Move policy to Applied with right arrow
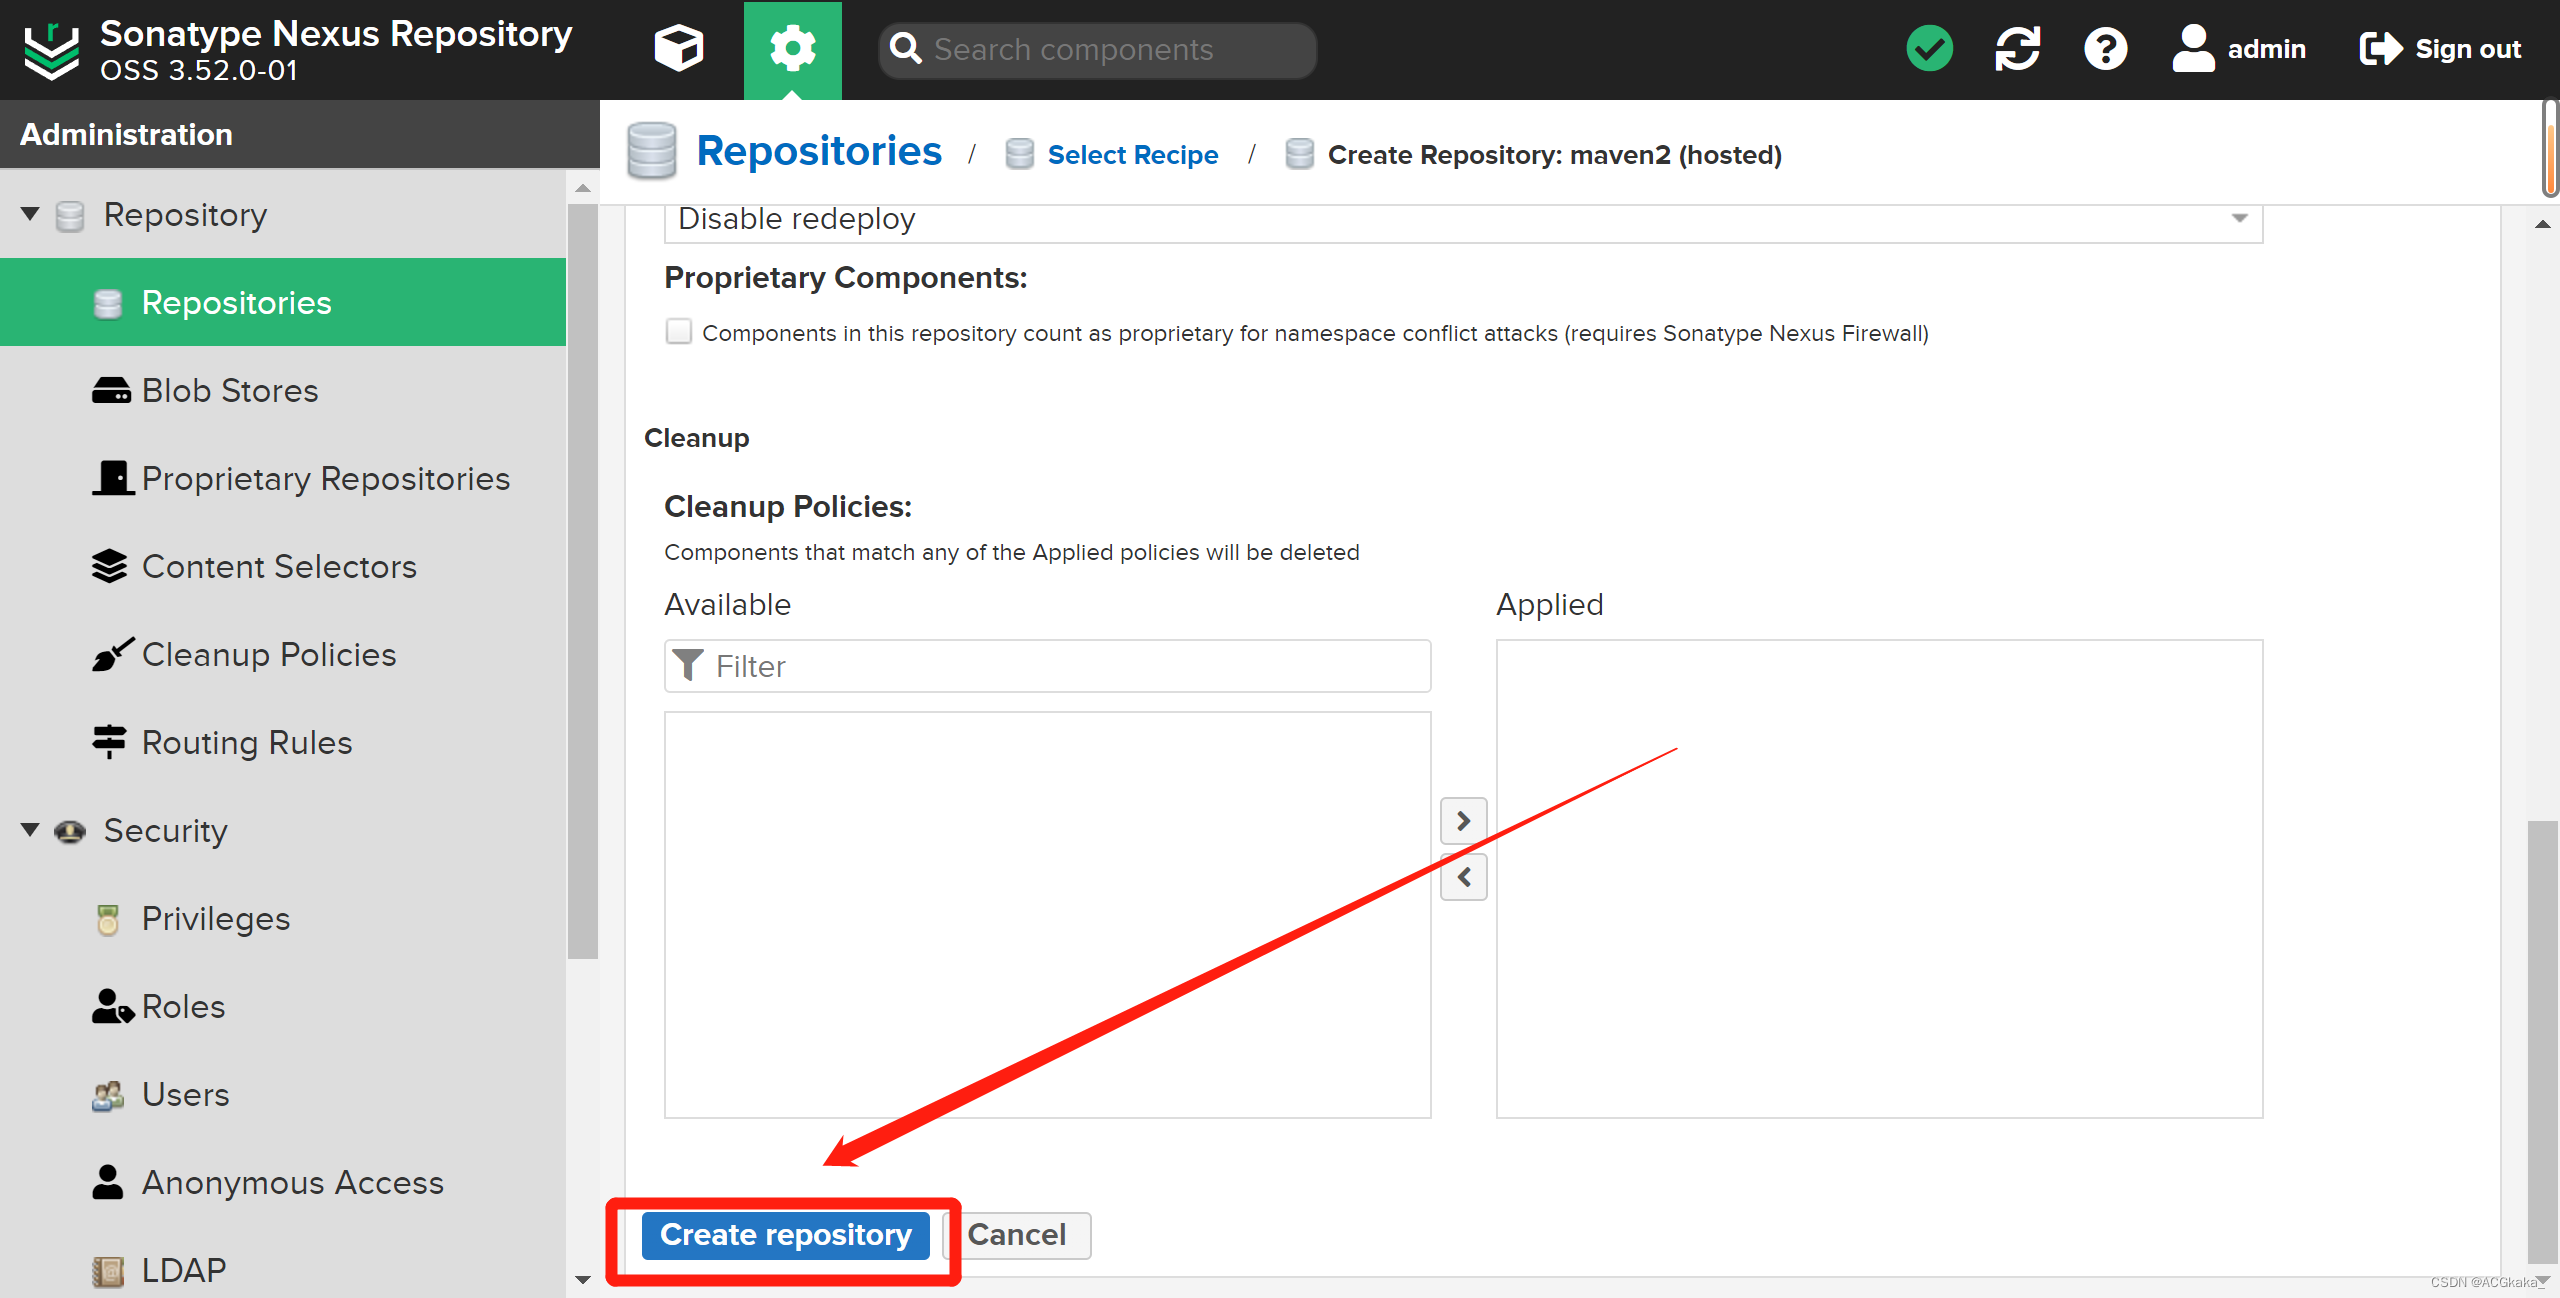The image size is (2560, 1298). 1463,821
